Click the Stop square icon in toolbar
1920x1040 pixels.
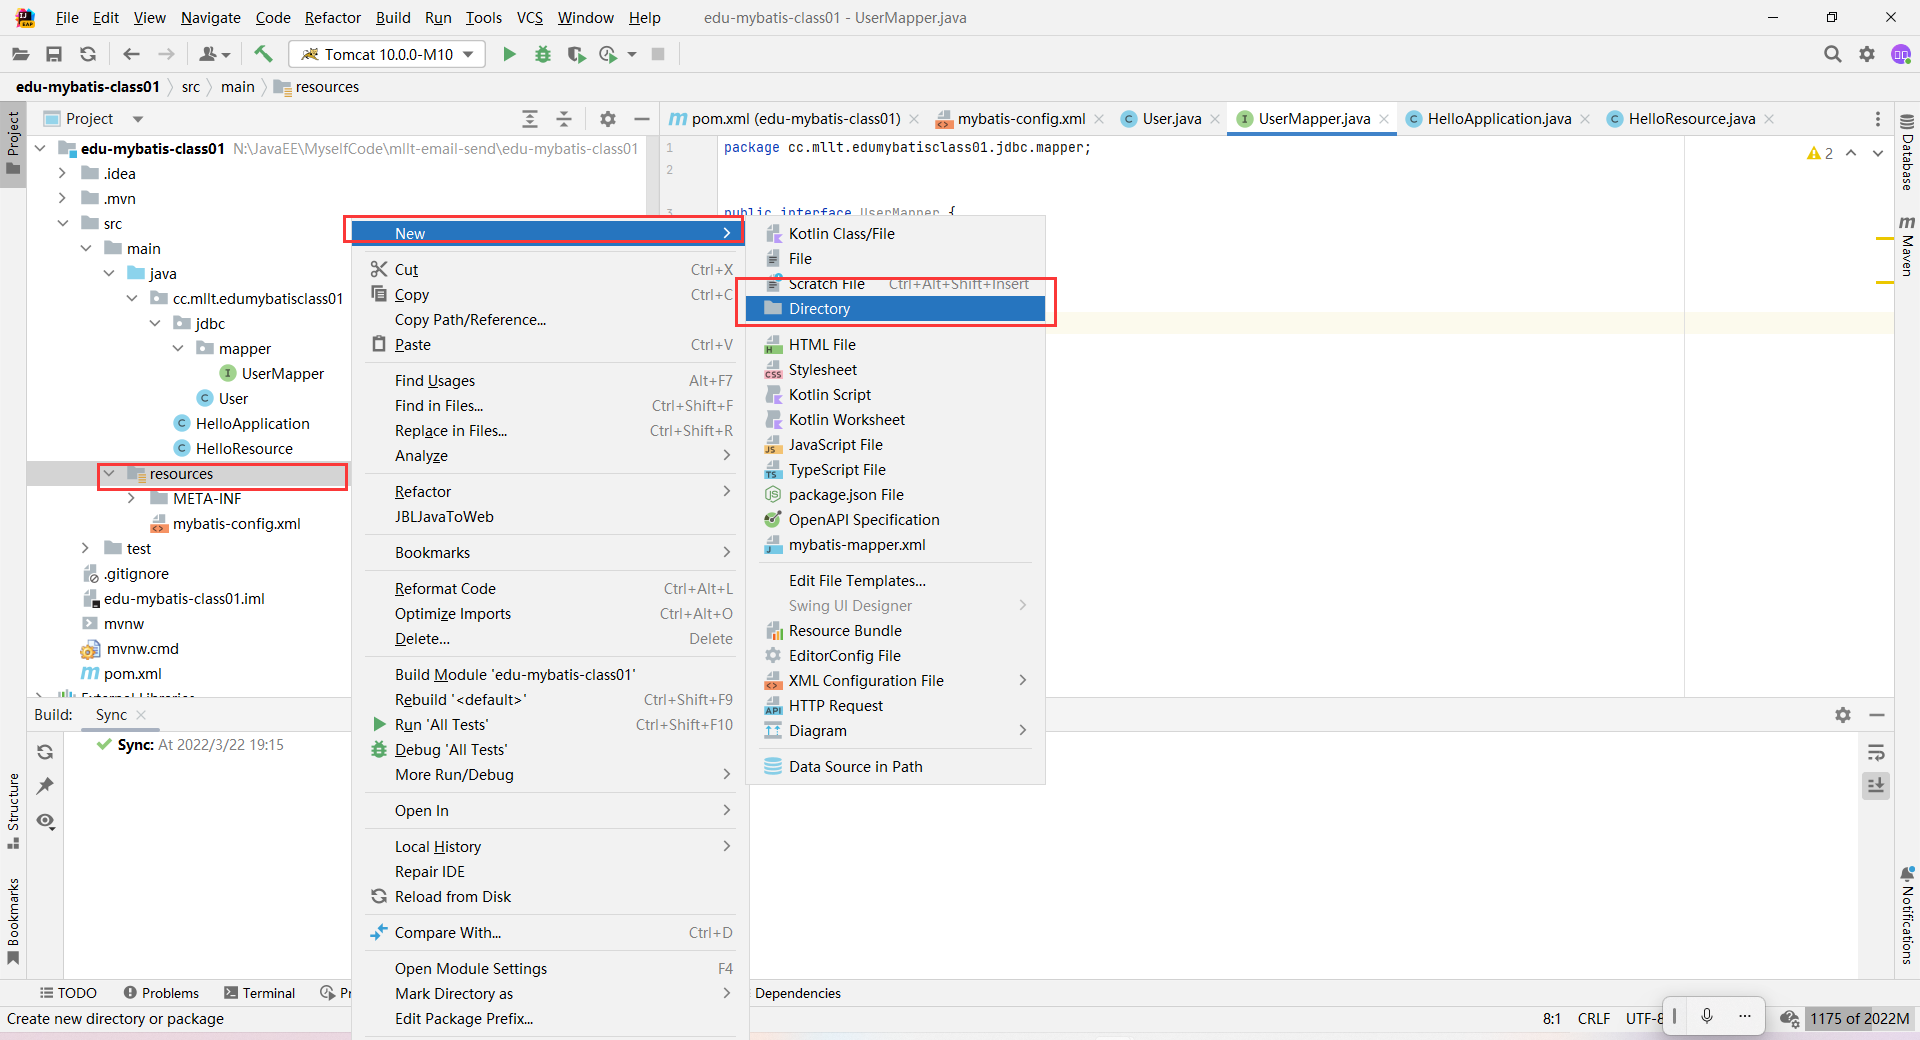coord(658,54)
